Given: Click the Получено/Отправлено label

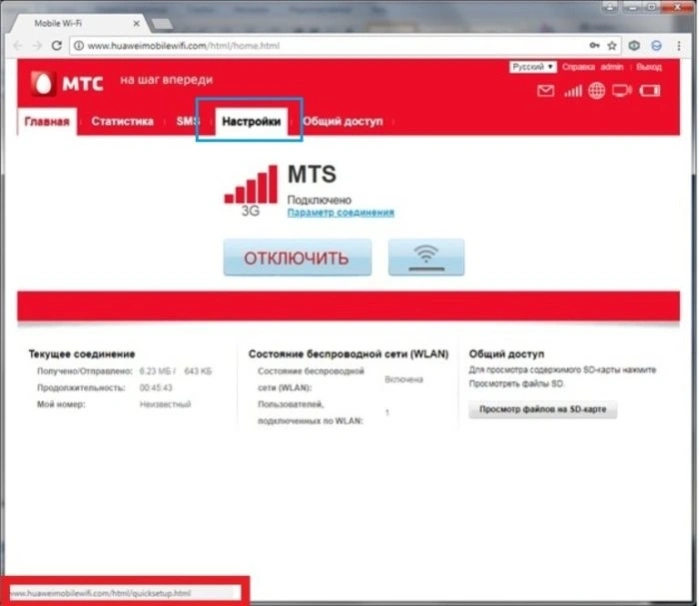Looking at the screenshot, I should coord(85,371).
